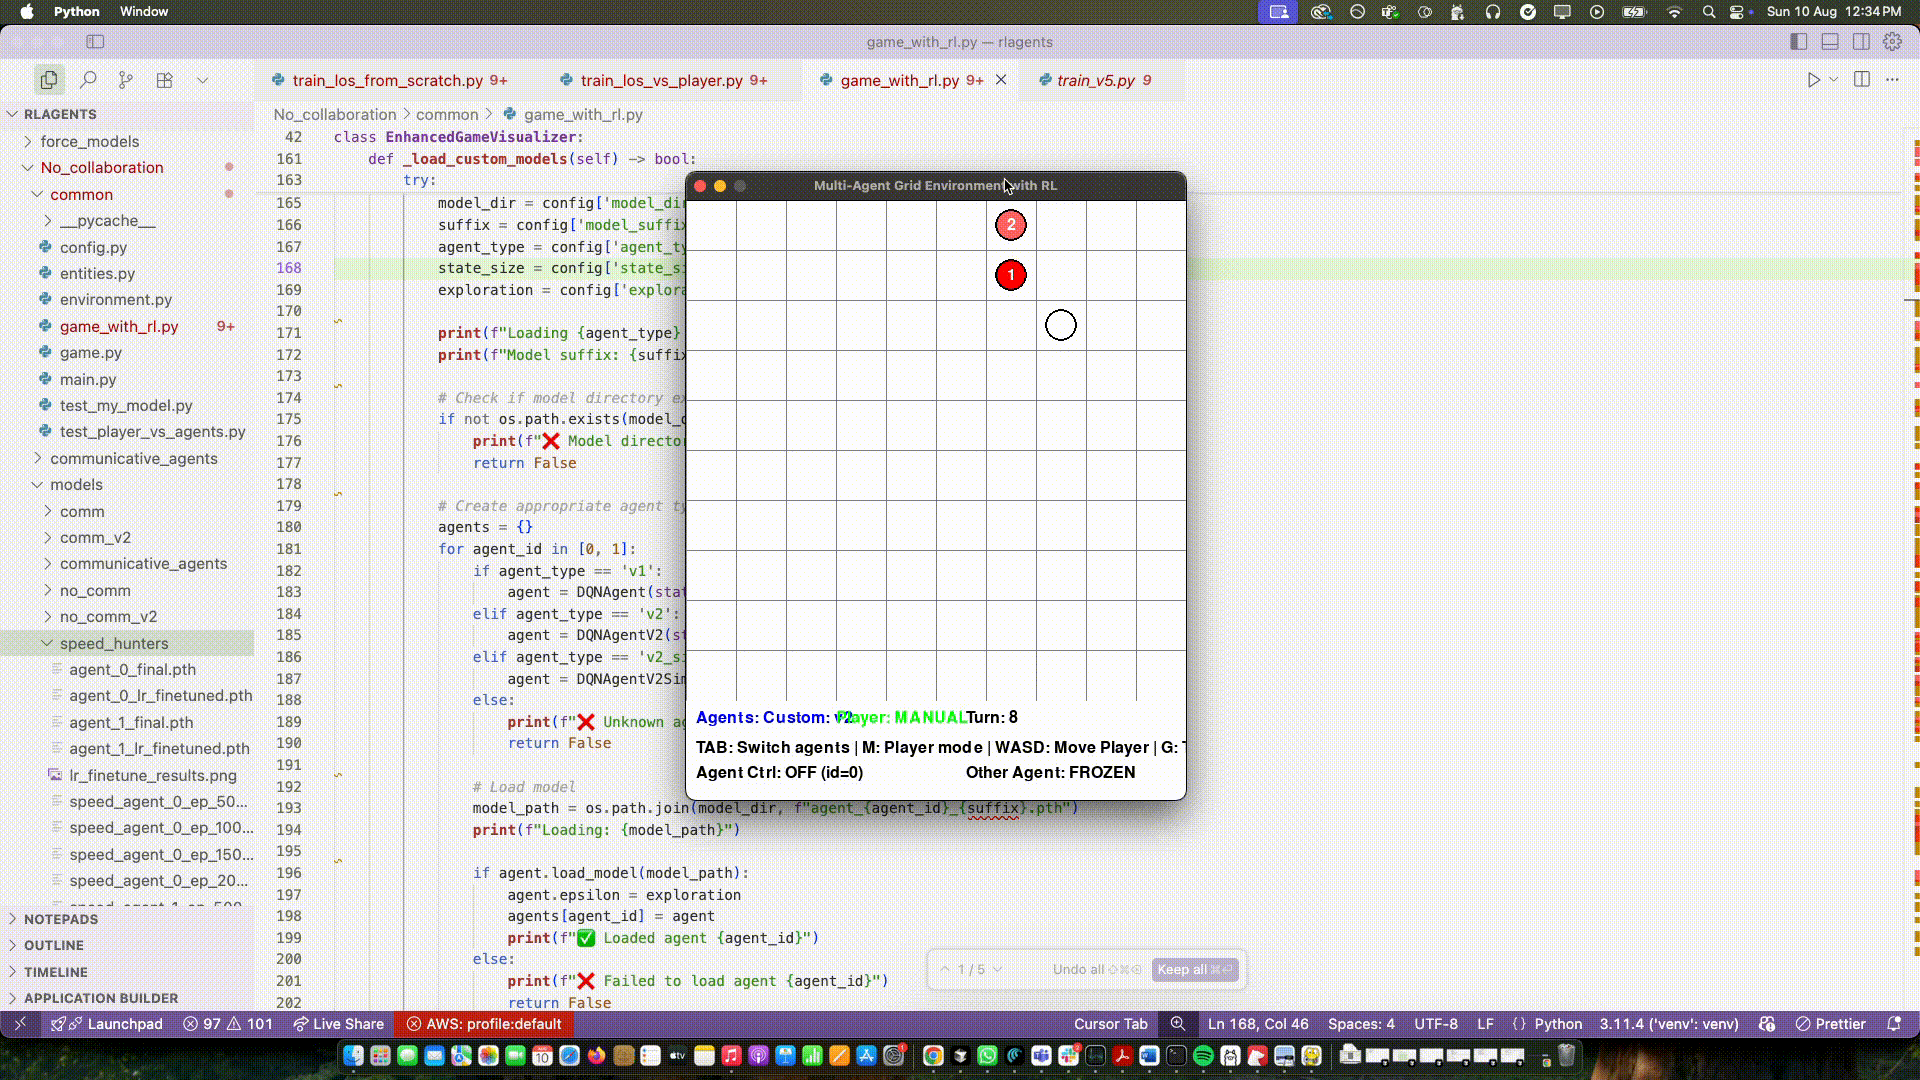Show more views chevron in sidebar
The height and width of the screenshot is (1080, 1920).
202,80
